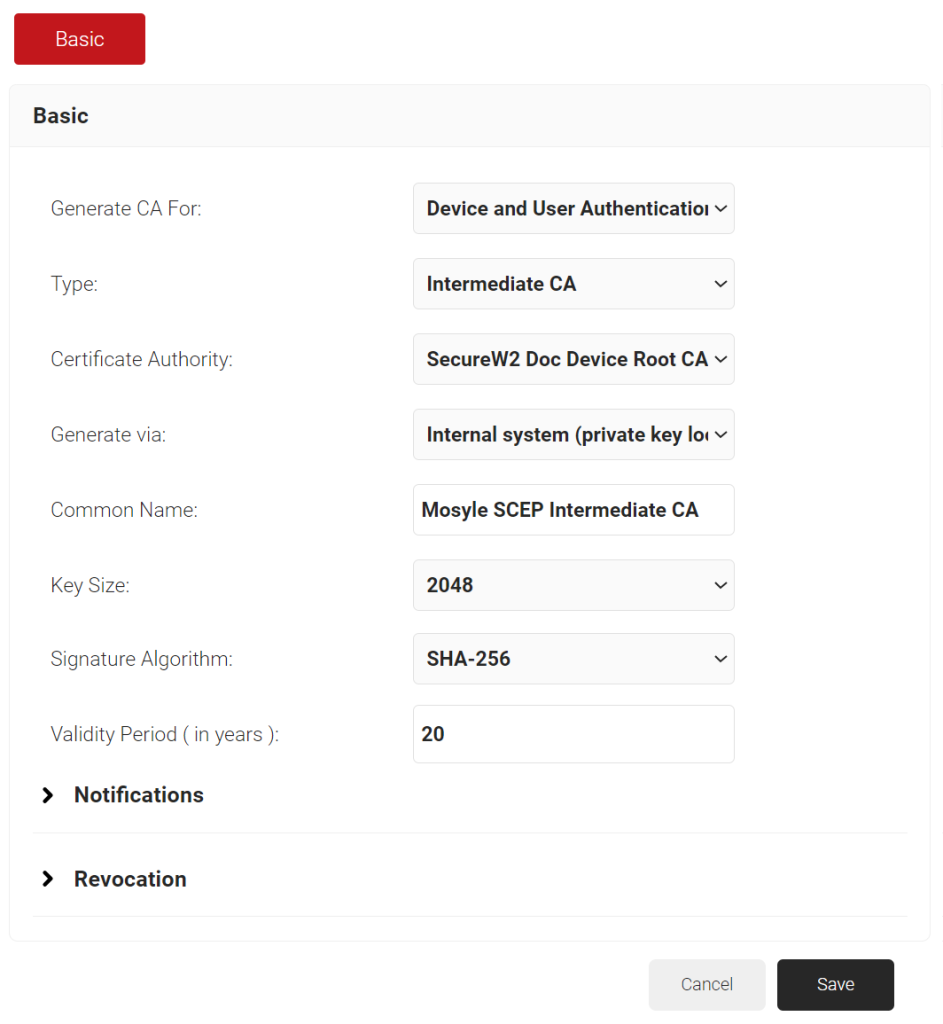Click the chevron on Generate via dropdown
The image size is (943, 1024).
pos(719,434)
